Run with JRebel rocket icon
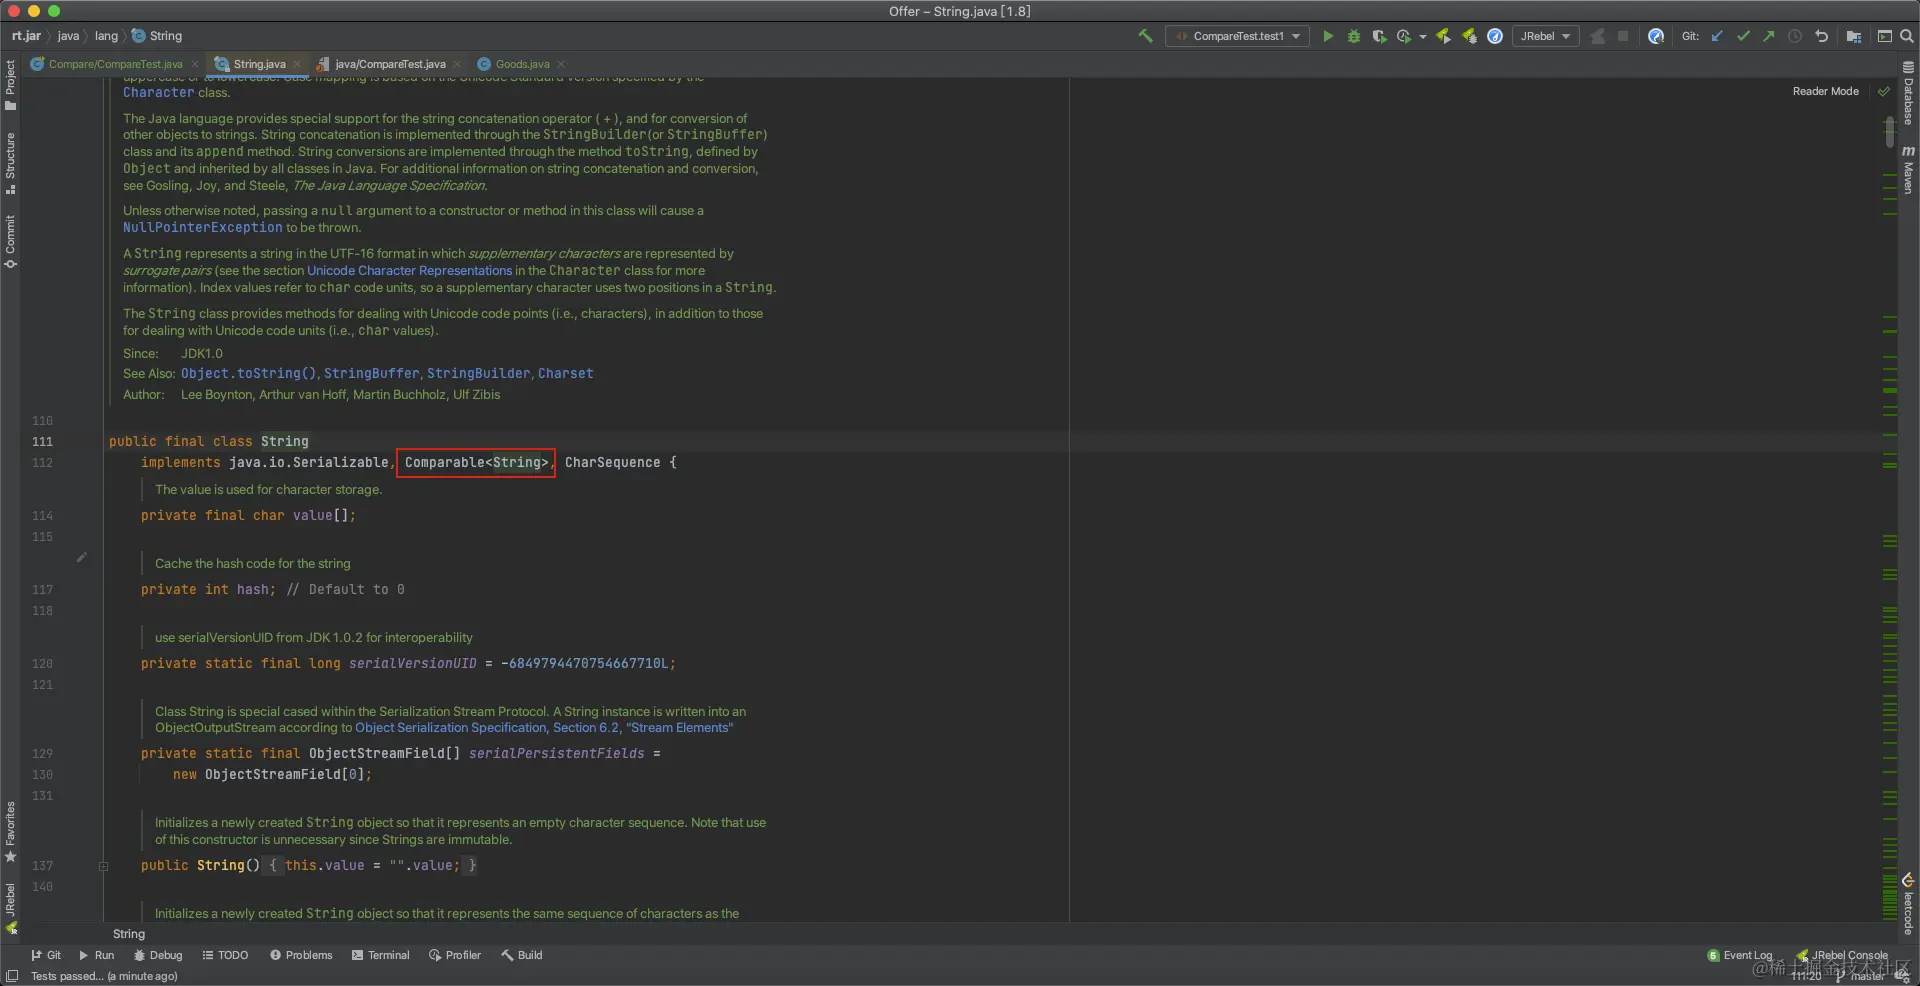This screenshot has height=986, width=1920. [x=1443, y=36]
